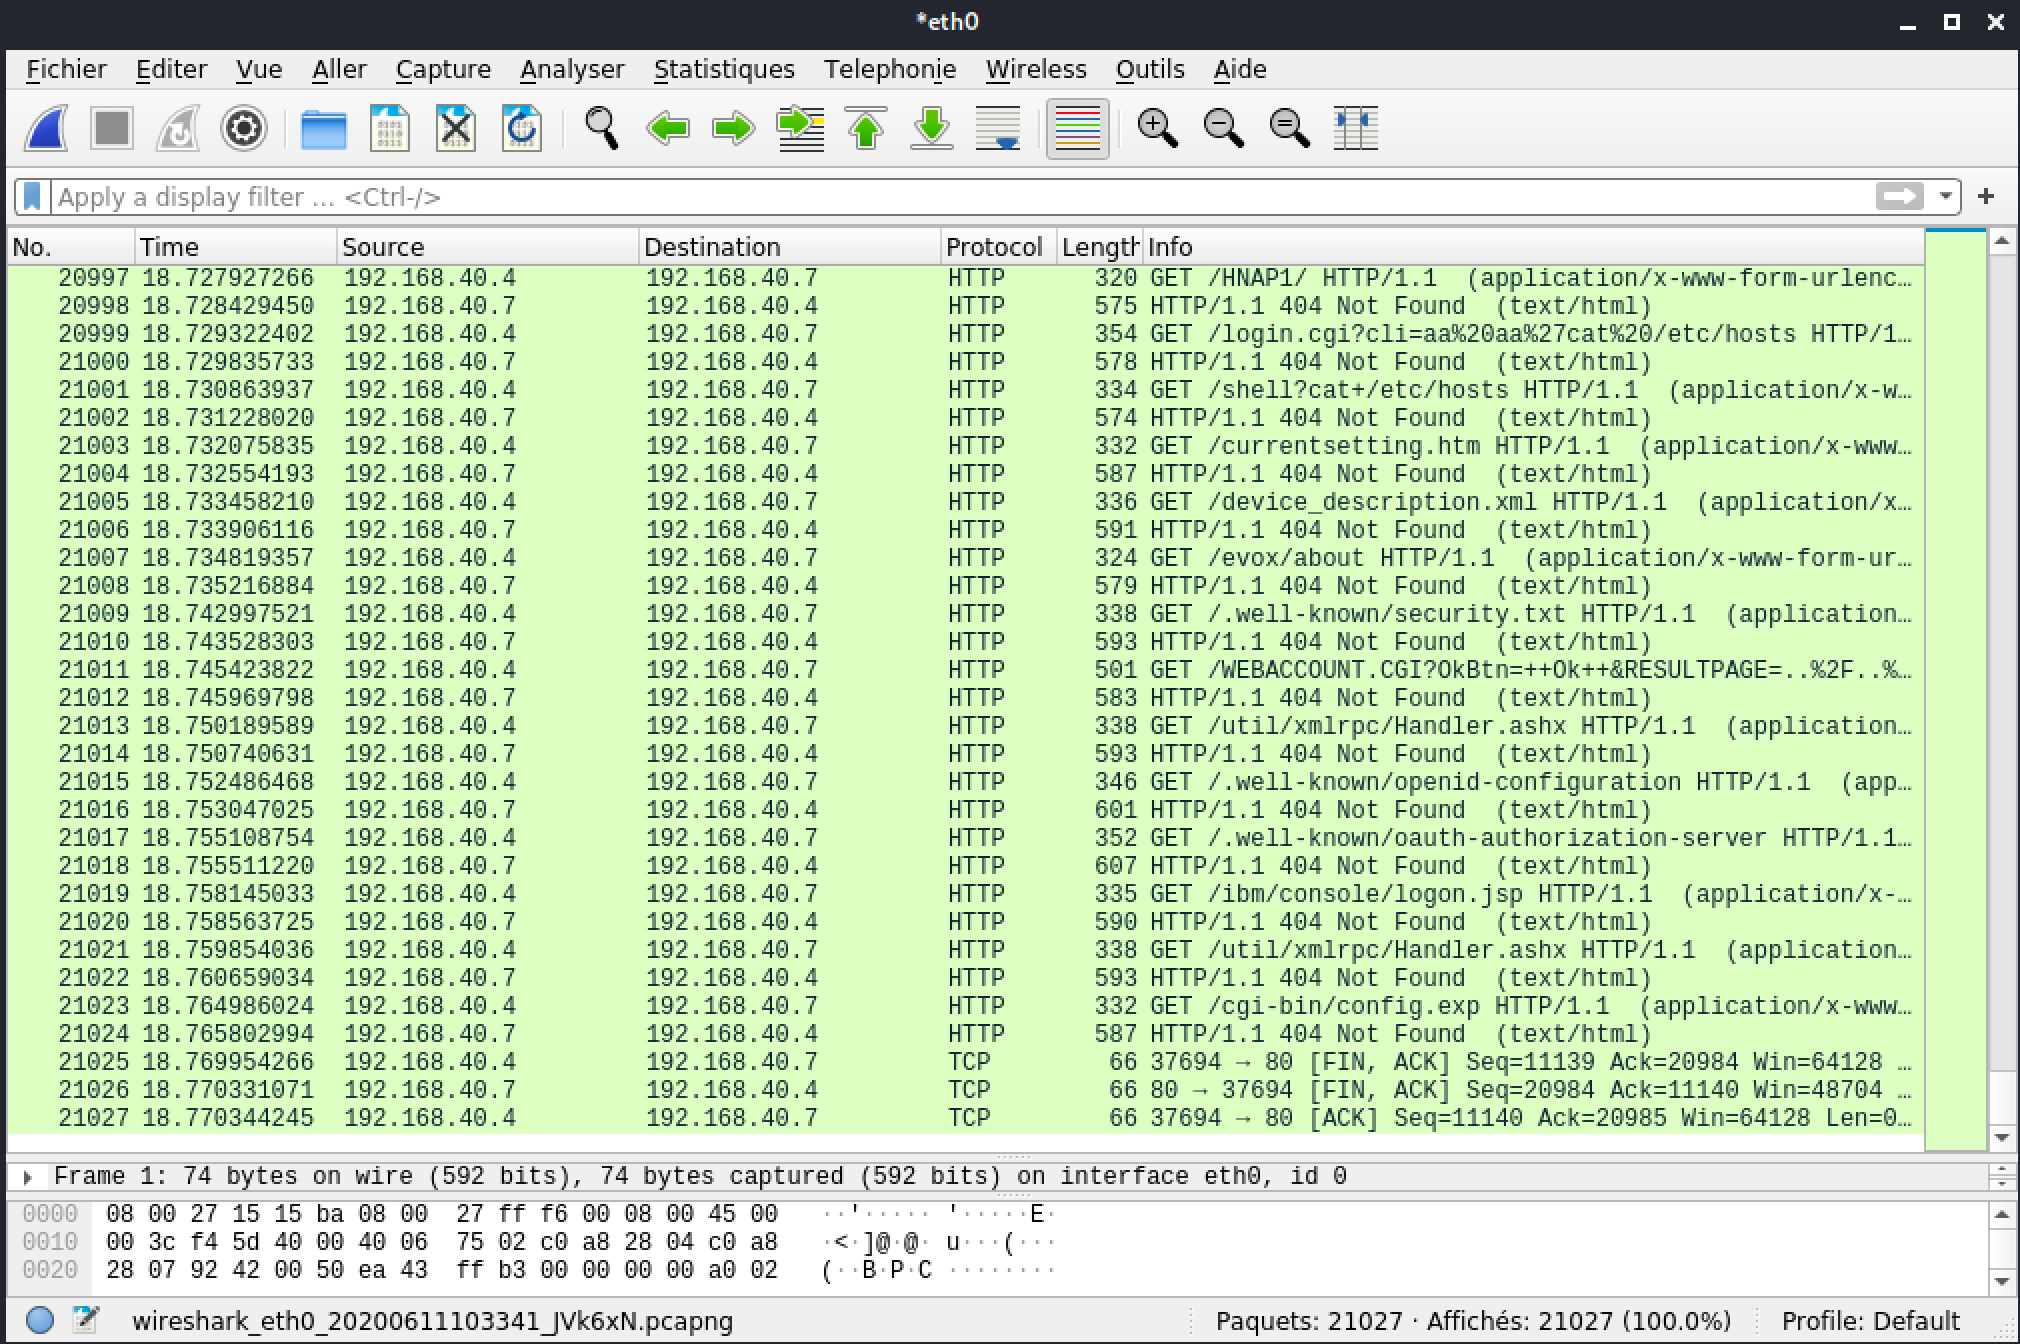The height and width of the screenshot is (1344, 2020).
Task: Open the Analyser menu
Action: (x=573, y=68)
